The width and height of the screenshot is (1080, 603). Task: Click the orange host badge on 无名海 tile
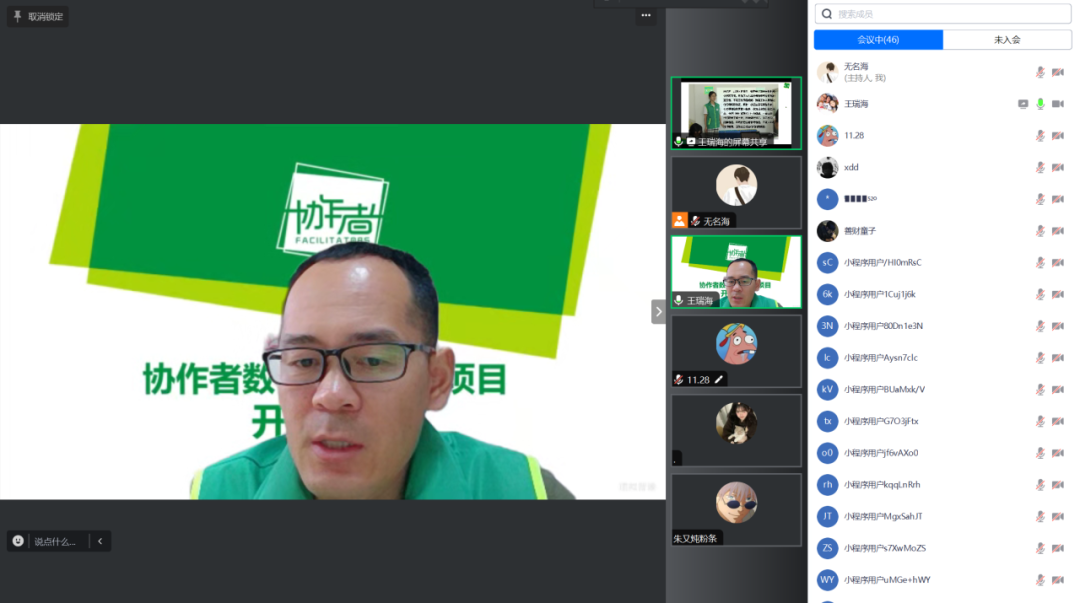pos(680,221)
